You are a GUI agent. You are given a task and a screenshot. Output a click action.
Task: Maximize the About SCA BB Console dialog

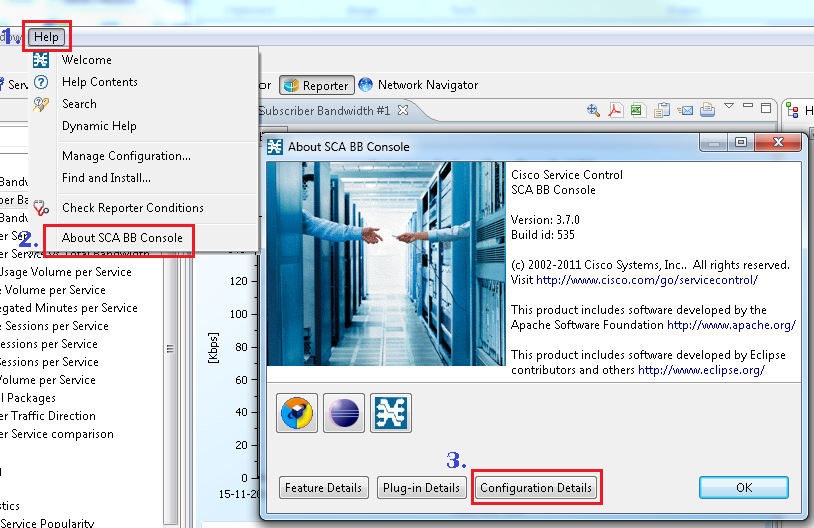(x=741, y=142)
